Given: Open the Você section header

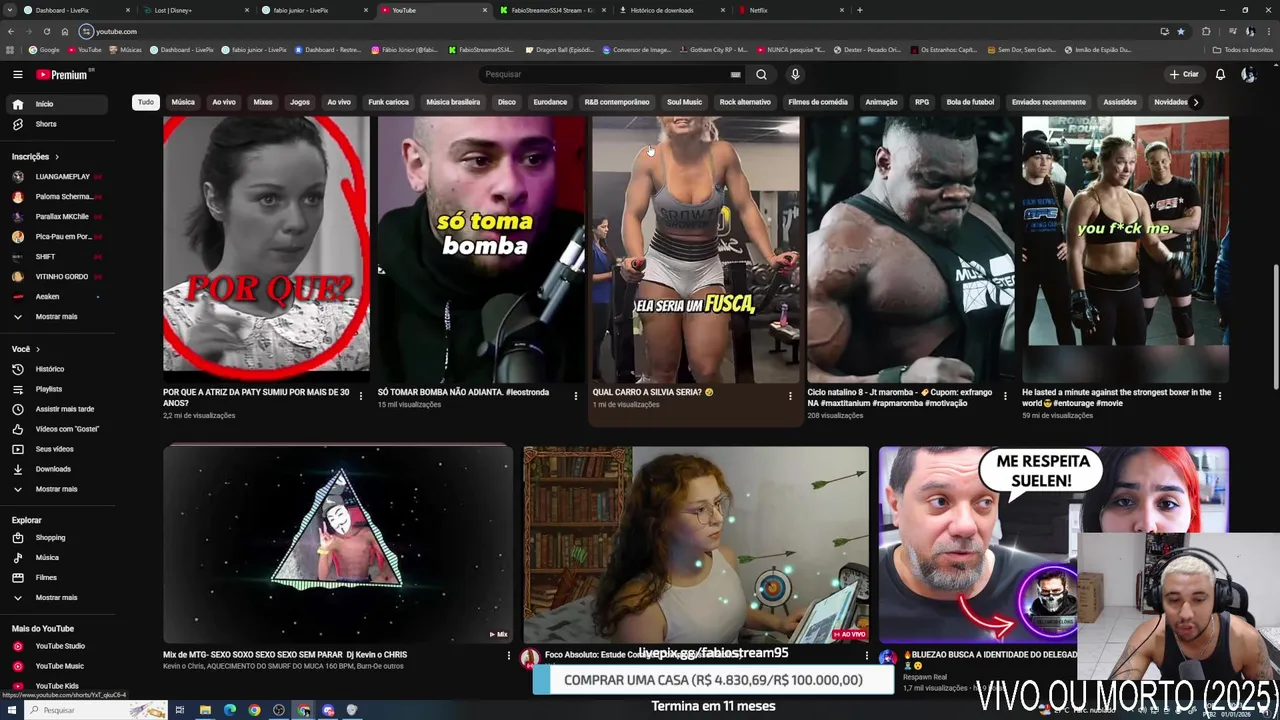Looking at the screenshot, I should (26, 349).
